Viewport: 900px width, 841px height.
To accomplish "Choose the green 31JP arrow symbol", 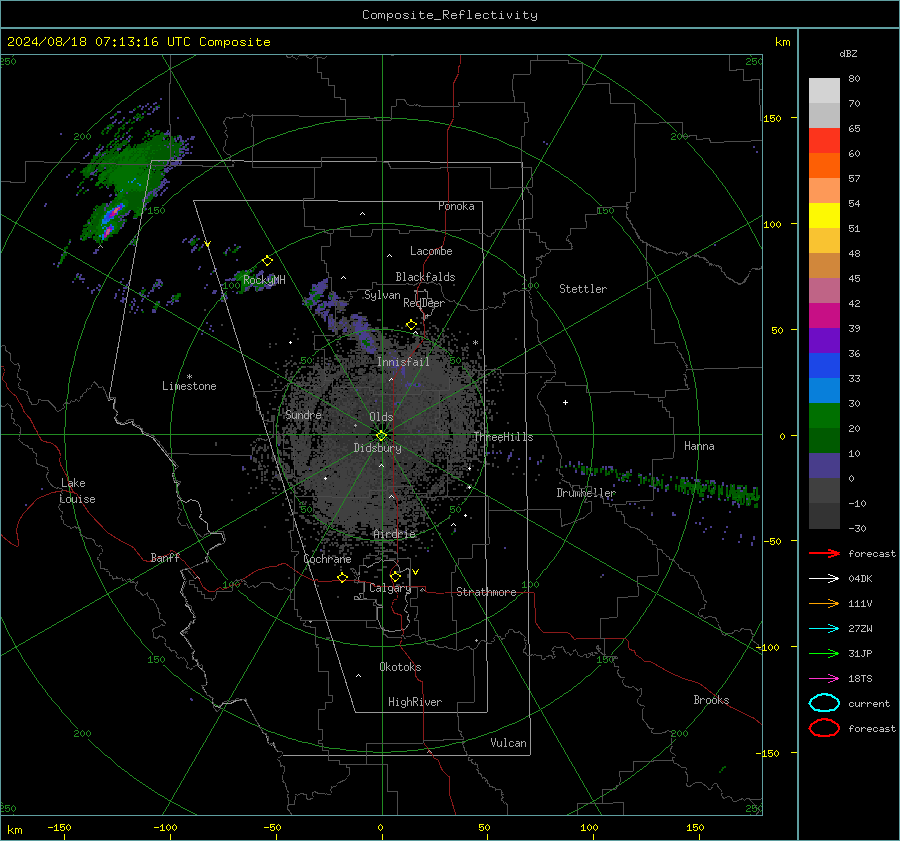I will click(824, 653).
